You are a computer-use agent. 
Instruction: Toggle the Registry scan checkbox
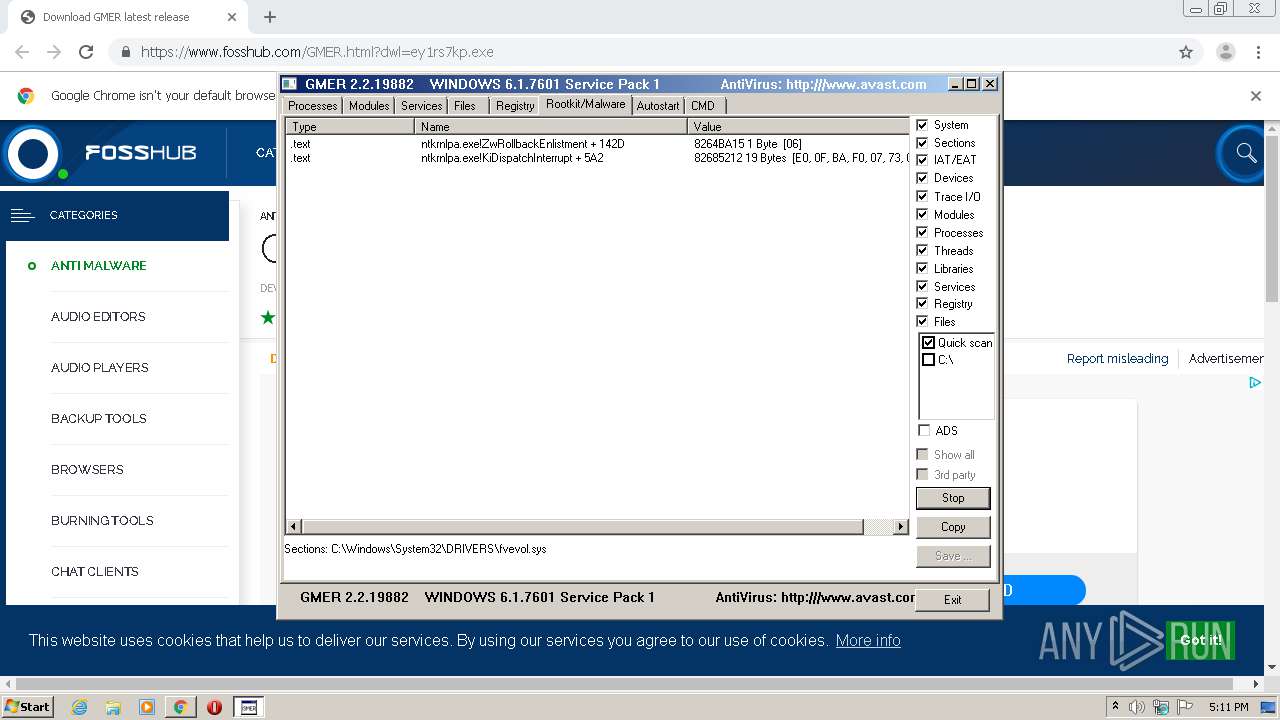click(x=922, y=304)
